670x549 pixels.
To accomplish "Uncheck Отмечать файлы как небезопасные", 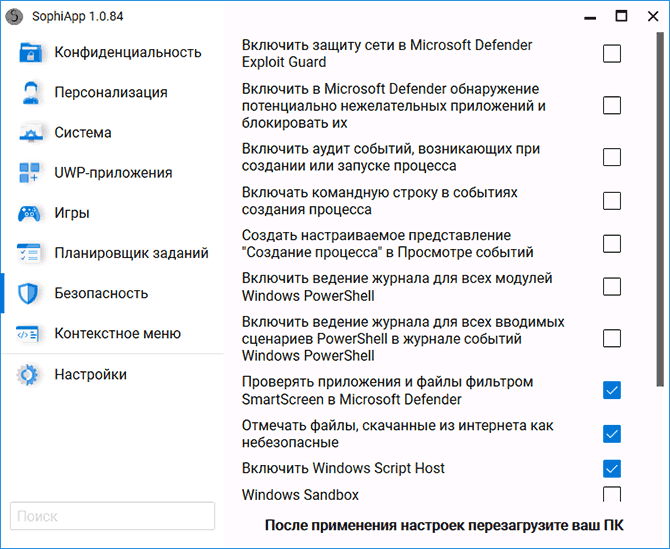I will (612, 434).
